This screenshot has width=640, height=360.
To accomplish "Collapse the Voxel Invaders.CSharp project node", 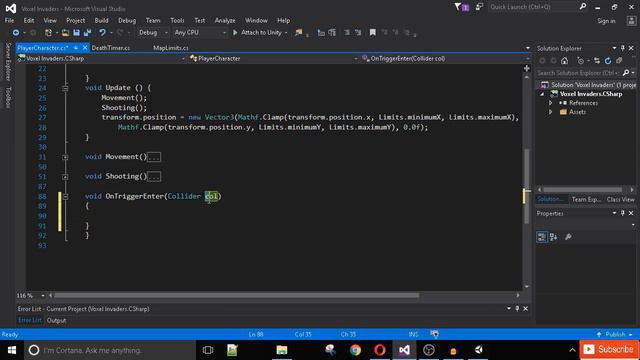I will pyautogui.click(x=542, y=94).
